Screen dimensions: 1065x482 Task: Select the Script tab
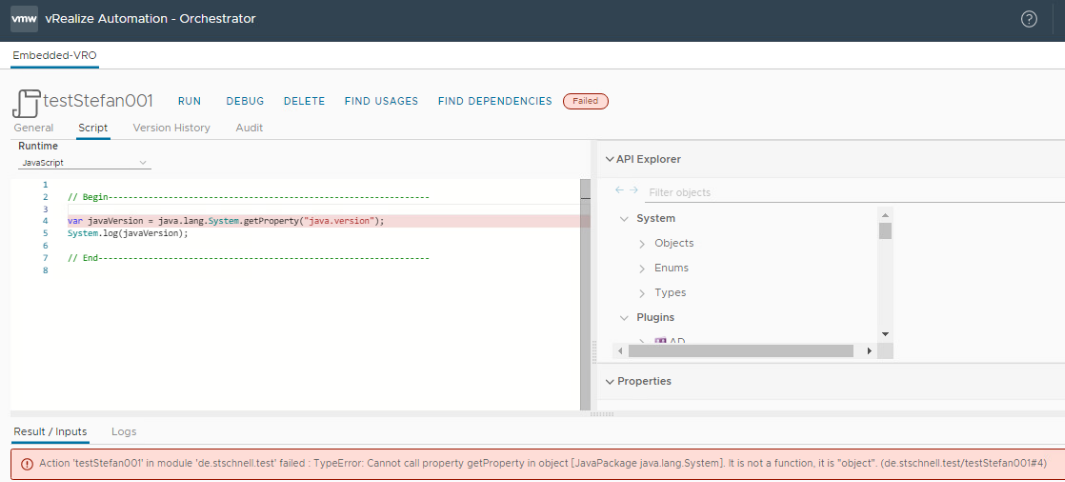click(x=93, y=128)
